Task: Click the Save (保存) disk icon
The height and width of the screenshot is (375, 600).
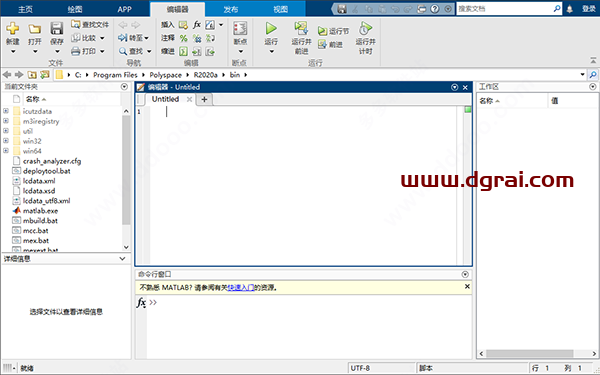Action: (x=57, y=28)
